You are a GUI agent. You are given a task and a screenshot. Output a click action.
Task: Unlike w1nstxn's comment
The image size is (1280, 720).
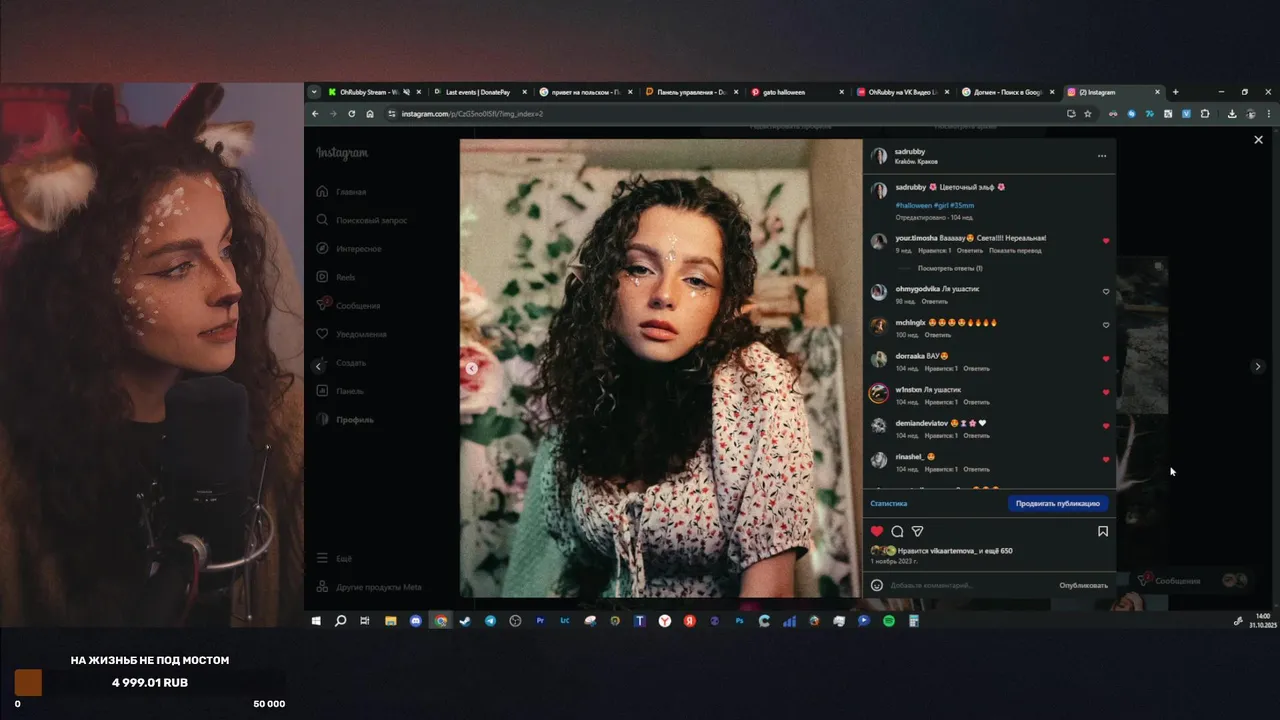[1106, 392]
